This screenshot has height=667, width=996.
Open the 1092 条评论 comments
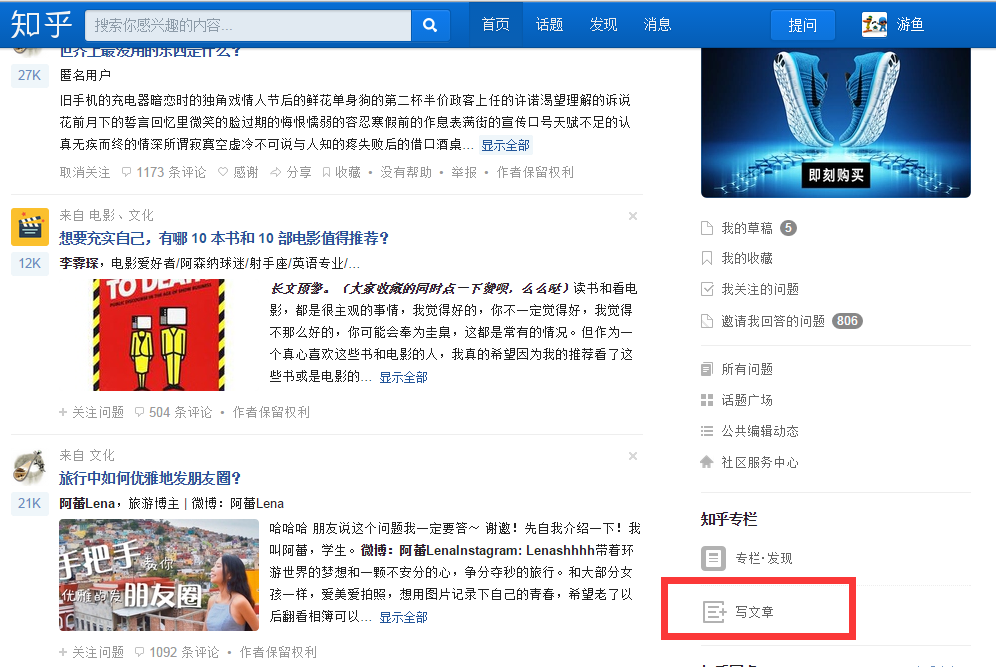pyautogui.click(x=177, y=652)
